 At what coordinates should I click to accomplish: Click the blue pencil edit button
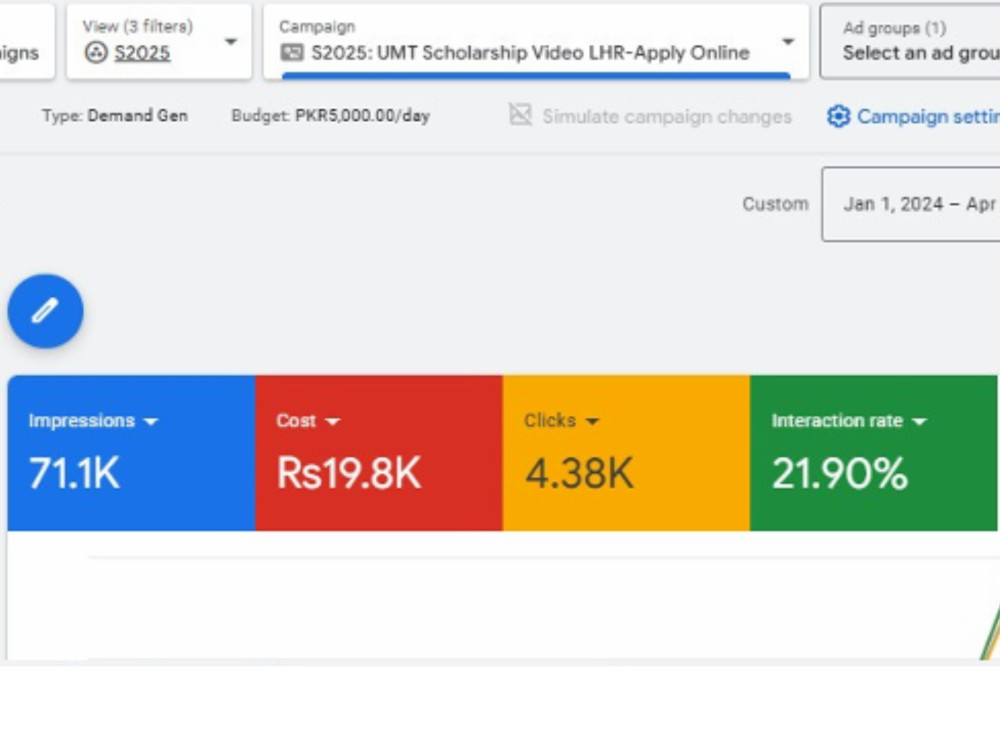coord(45,311)
